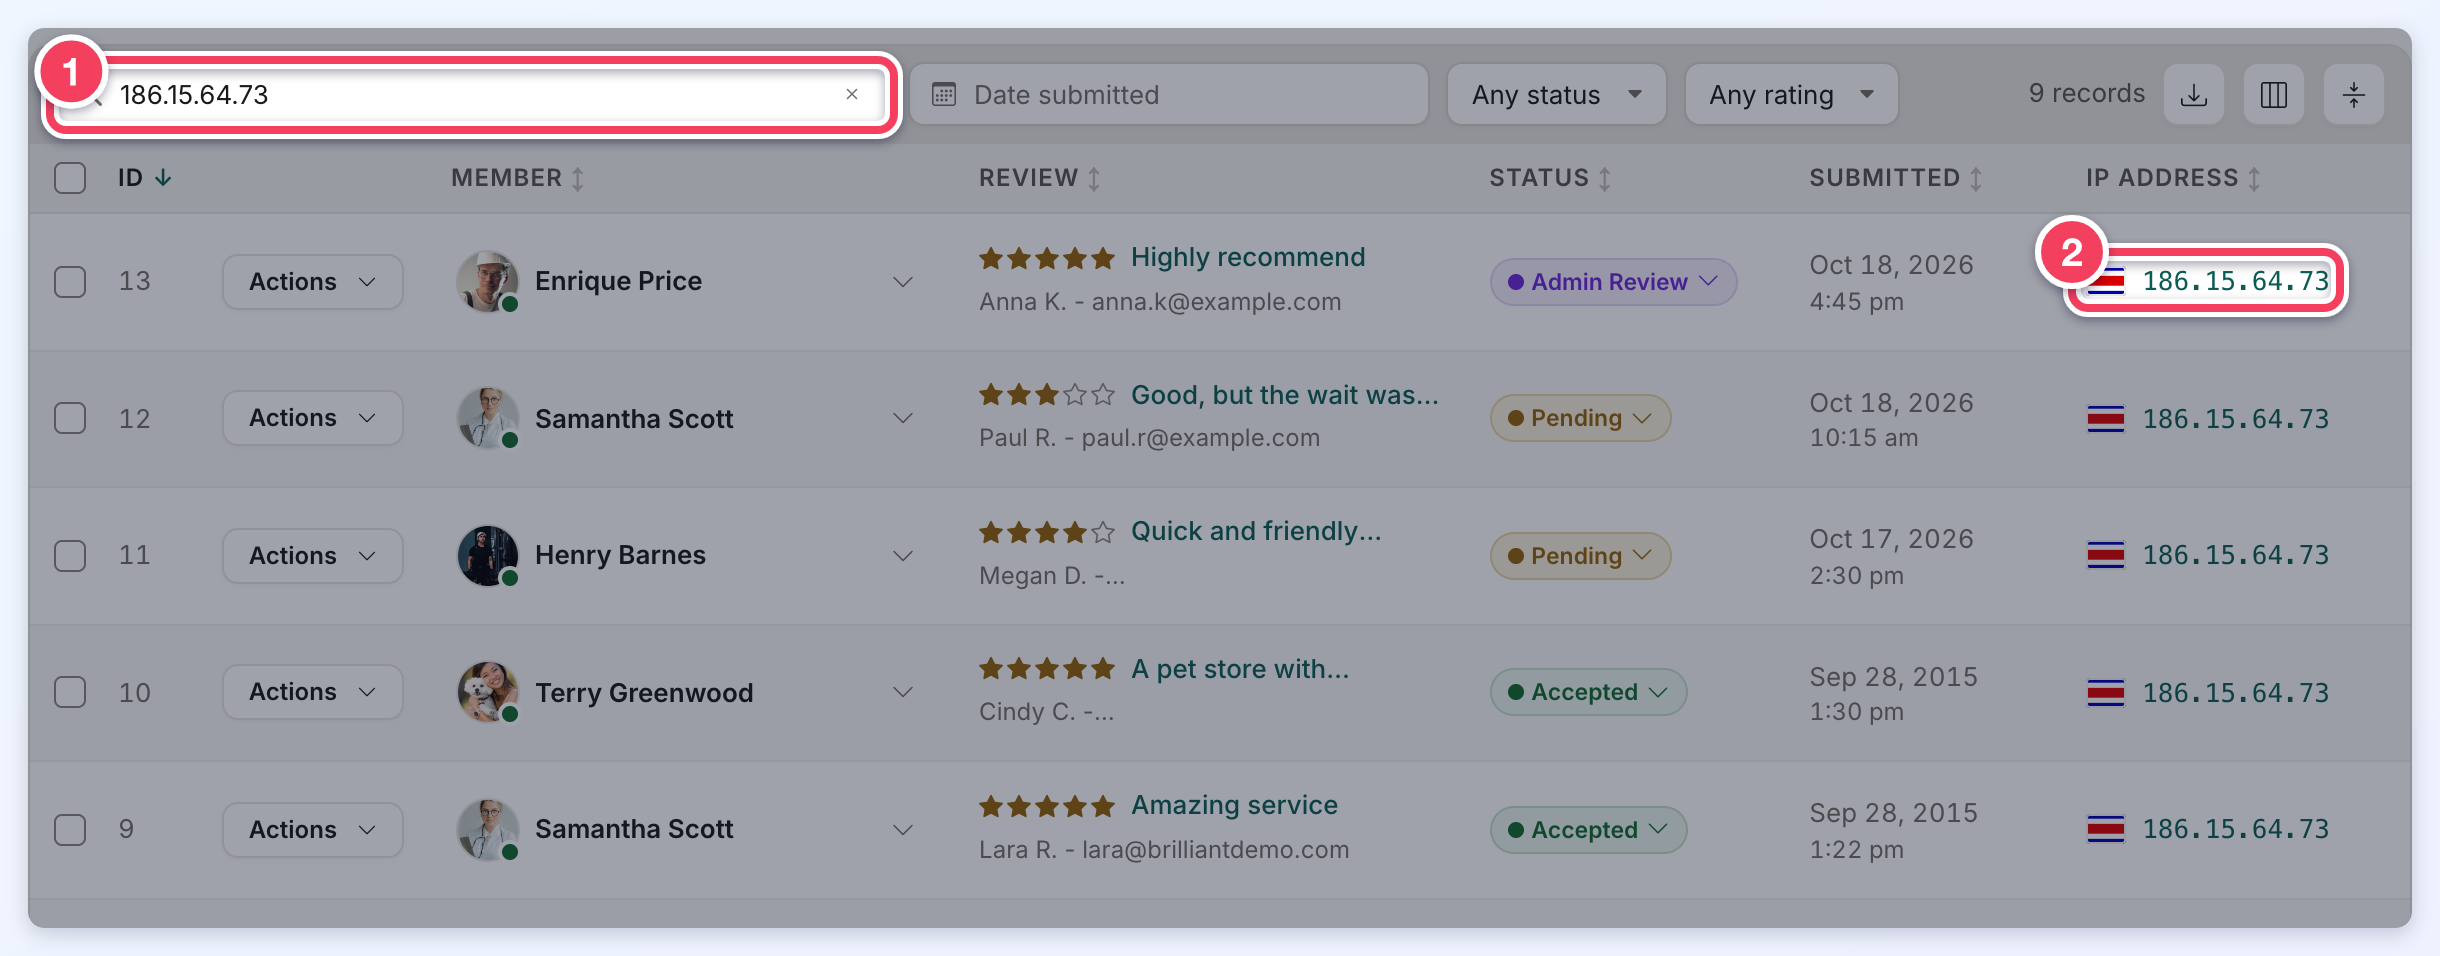Open the columns layout icon

pos(2274,95)
